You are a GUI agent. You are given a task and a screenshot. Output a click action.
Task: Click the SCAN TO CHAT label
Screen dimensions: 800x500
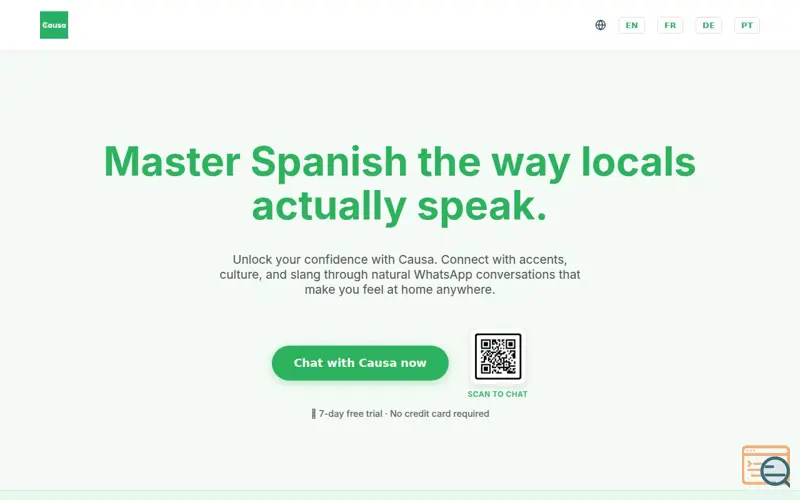pyautogui.click(x=497, y=394)
